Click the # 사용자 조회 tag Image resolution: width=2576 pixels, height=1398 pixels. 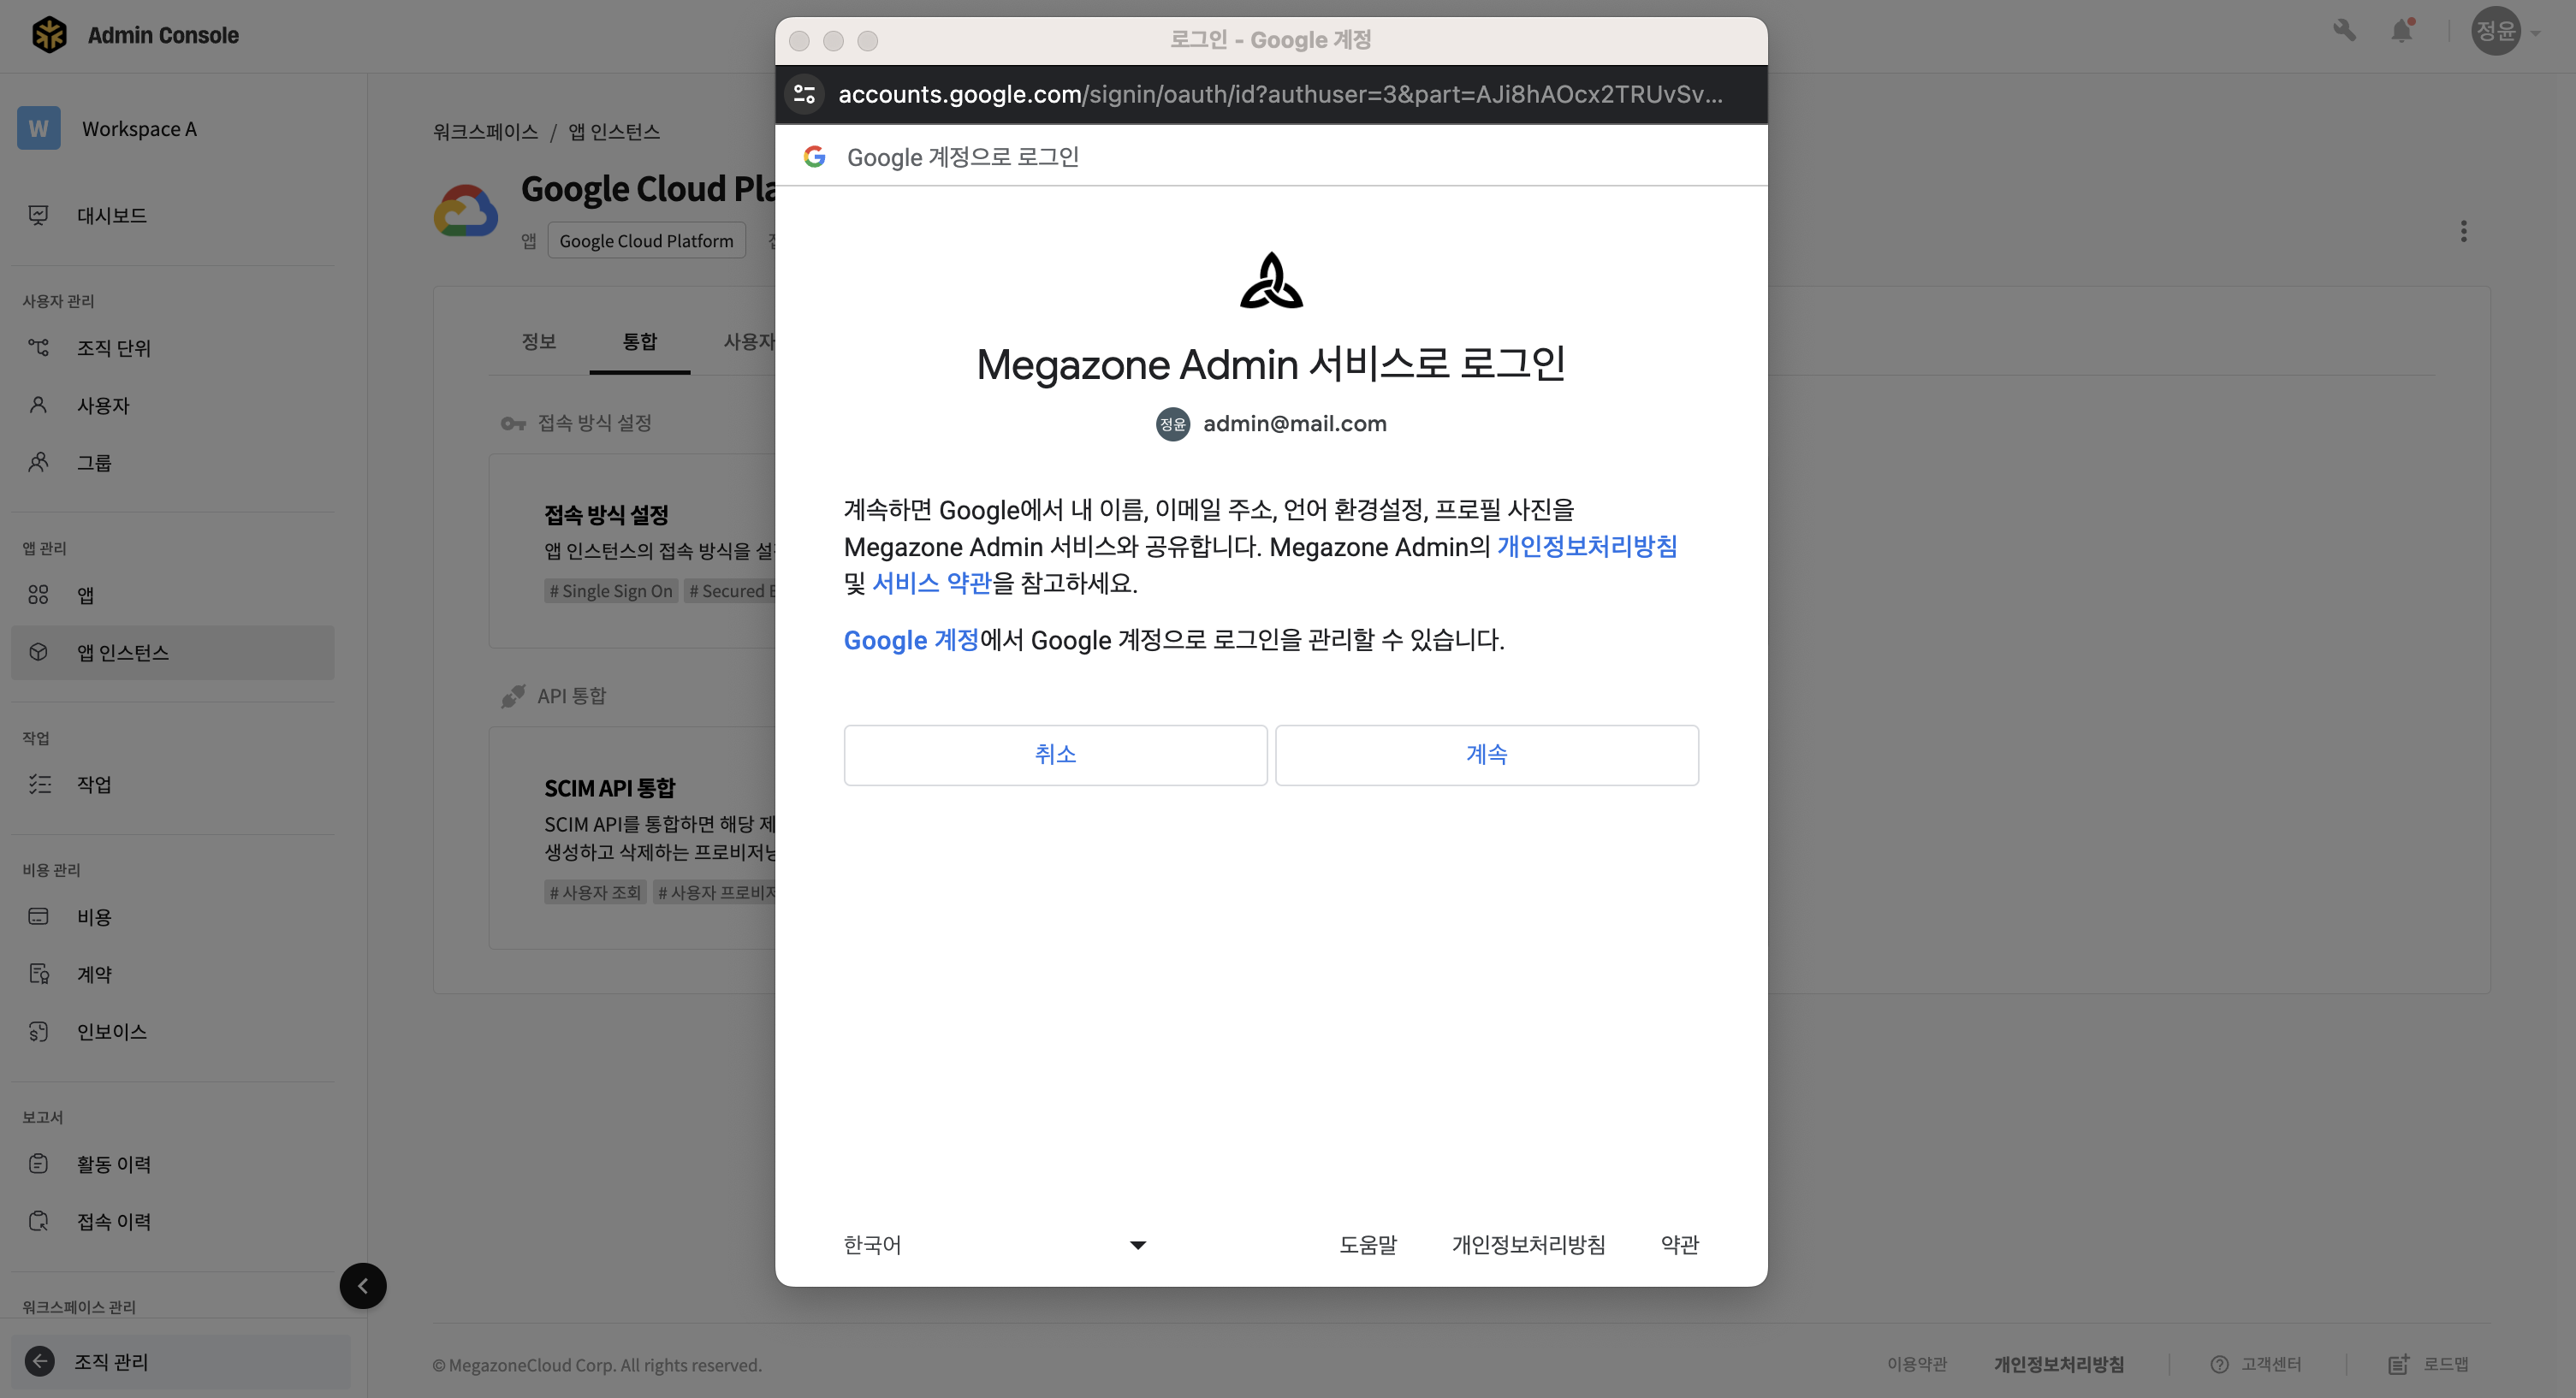pos(595,892)
